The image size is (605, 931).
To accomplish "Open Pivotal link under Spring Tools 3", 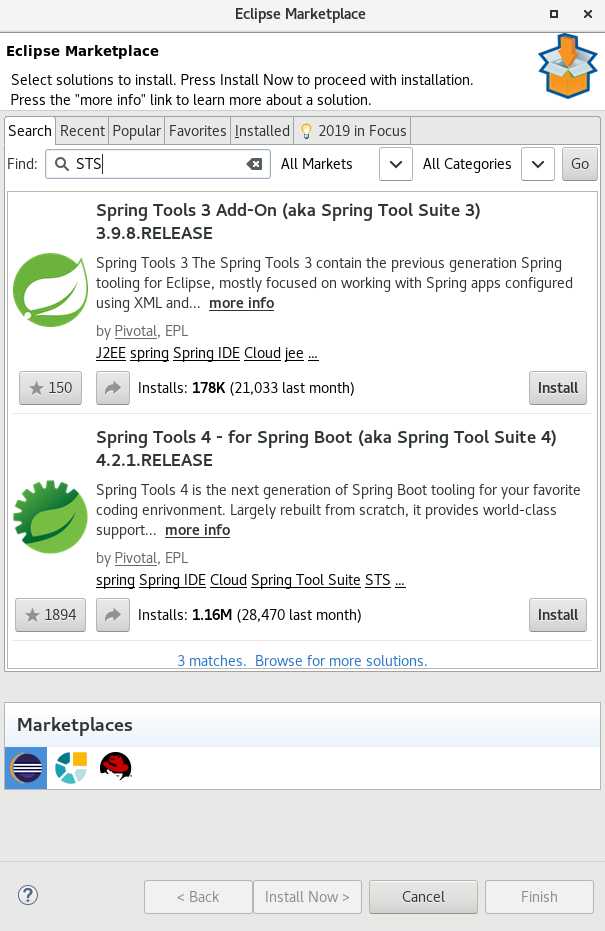I will [x=135, y=331].
